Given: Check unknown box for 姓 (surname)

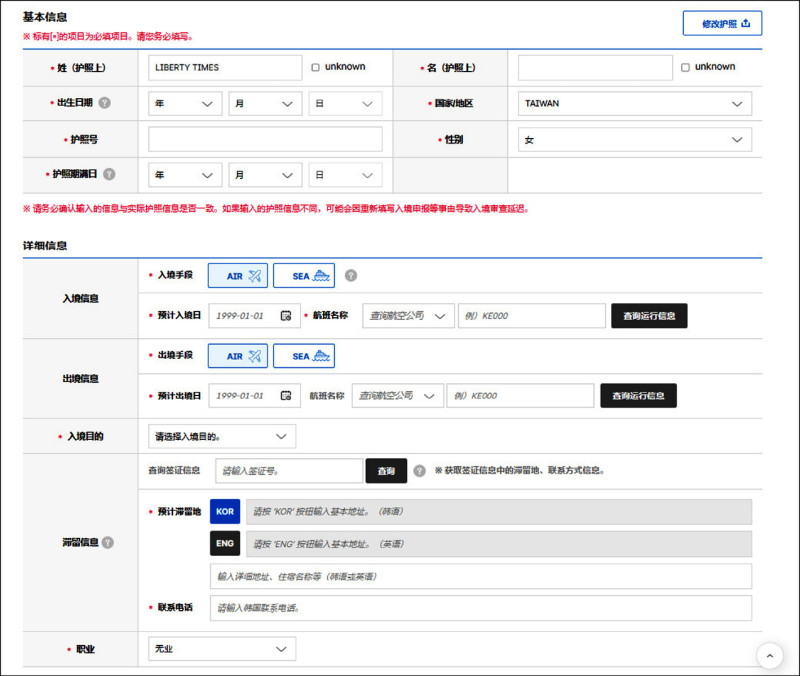Looking at the screenshot, I should pyautogui.click(x=316, y=67).
